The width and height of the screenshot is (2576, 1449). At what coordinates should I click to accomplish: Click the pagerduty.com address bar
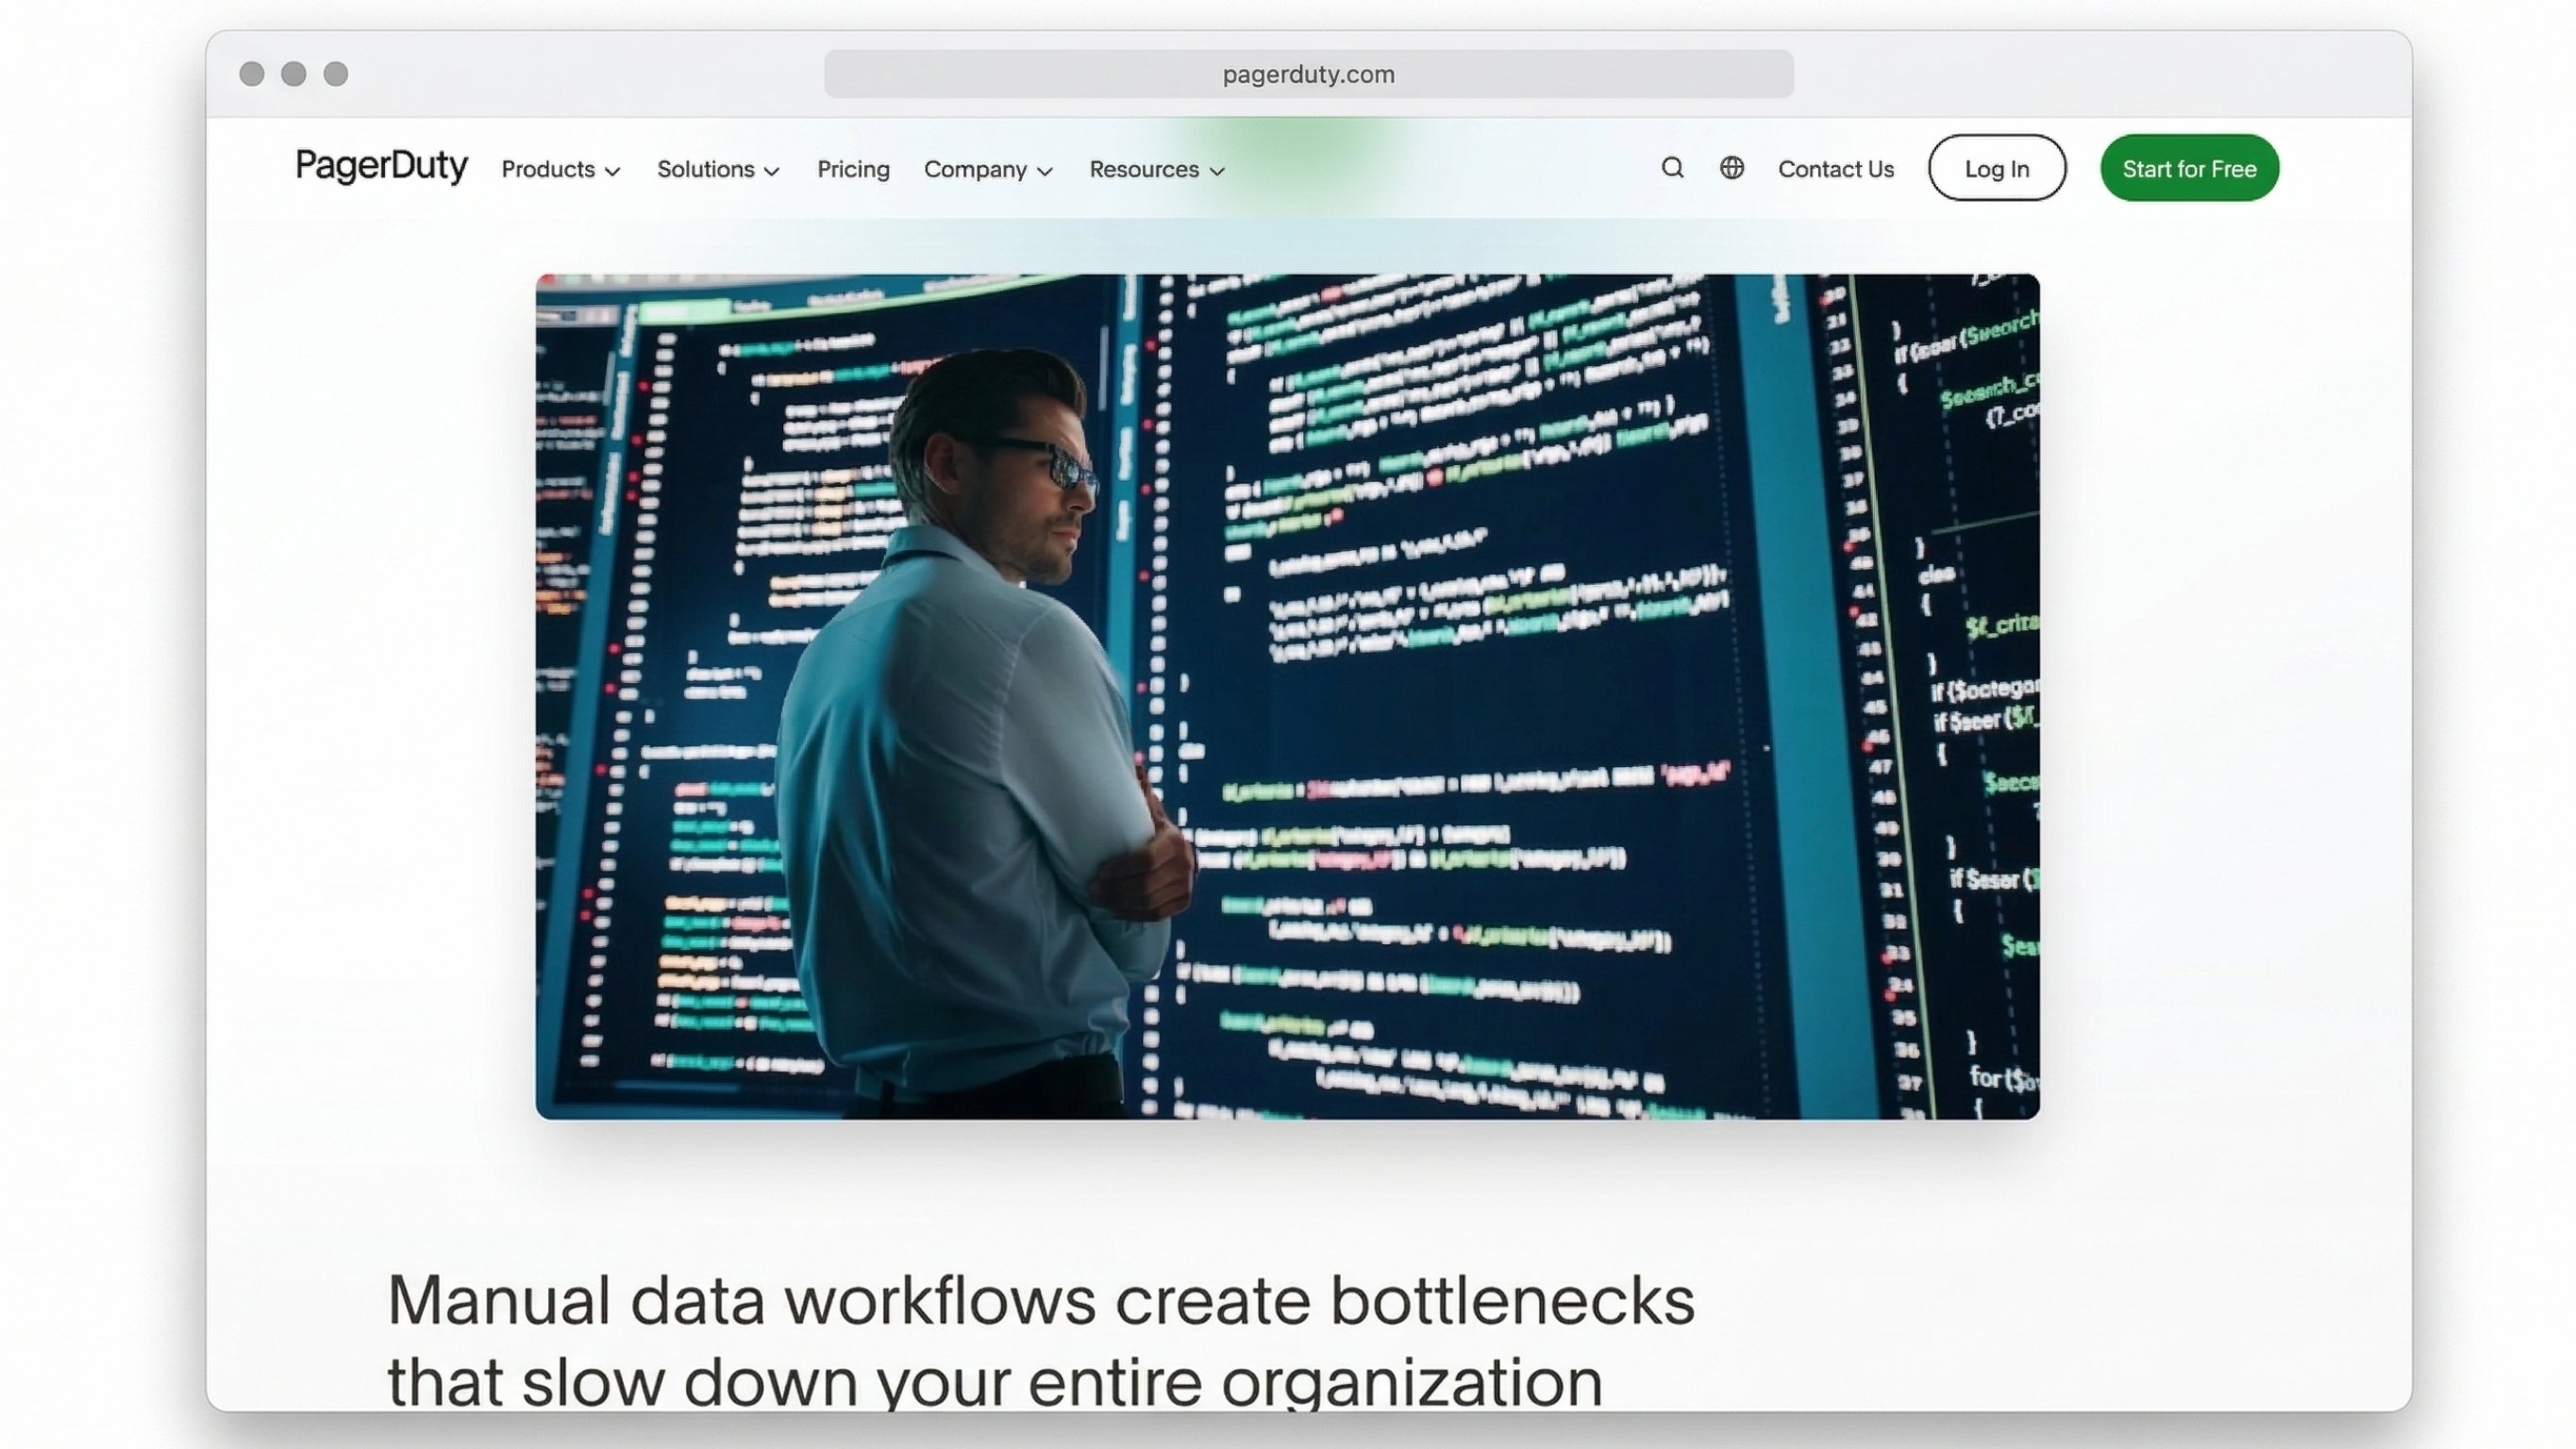(x=1308, y=74)
